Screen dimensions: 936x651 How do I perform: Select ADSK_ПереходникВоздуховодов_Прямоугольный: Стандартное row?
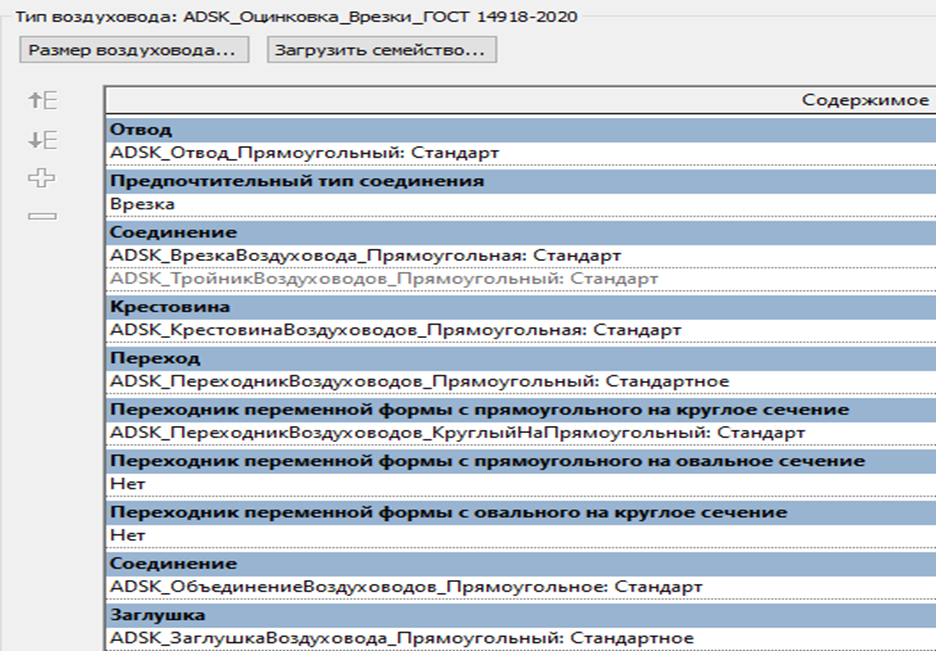tap(521, 381)
